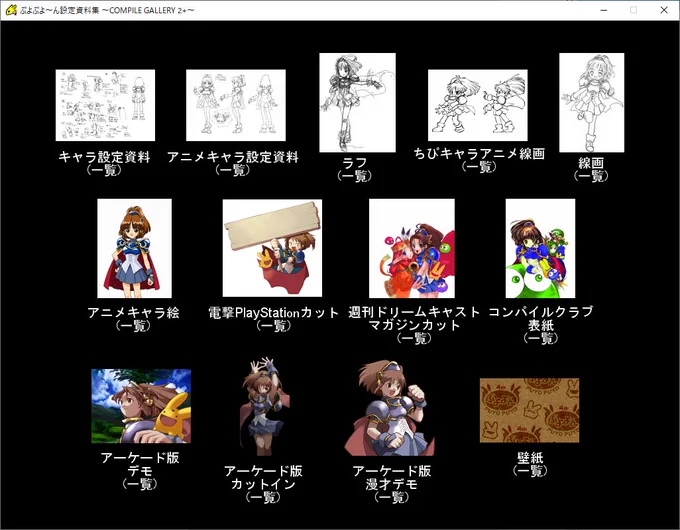This screenshot has height=530, width=680.
Task: Click the アーケード版 漫才デモ label text
Action: click(392, 478)
